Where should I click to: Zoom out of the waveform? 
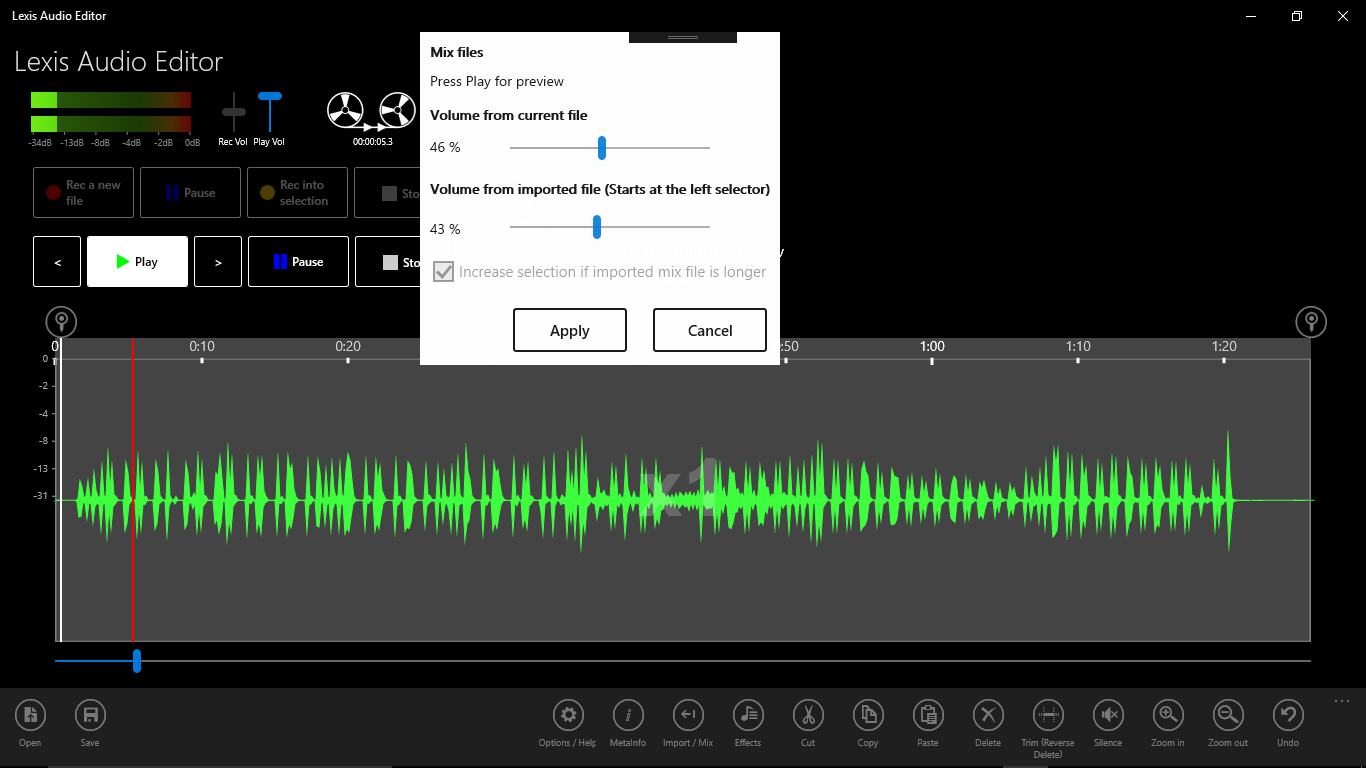[x=1228, y=715]
